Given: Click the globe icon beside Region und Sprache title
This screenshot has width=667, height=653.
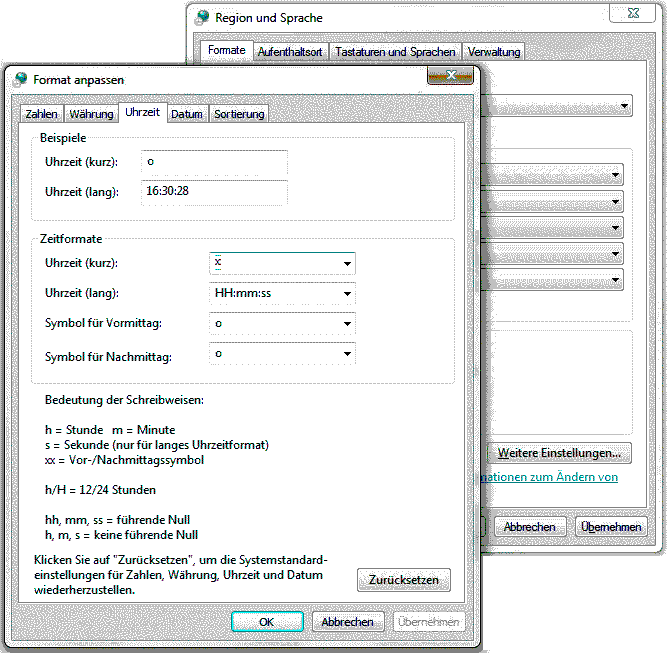Looking at the screenshot, I should point(203,17).
